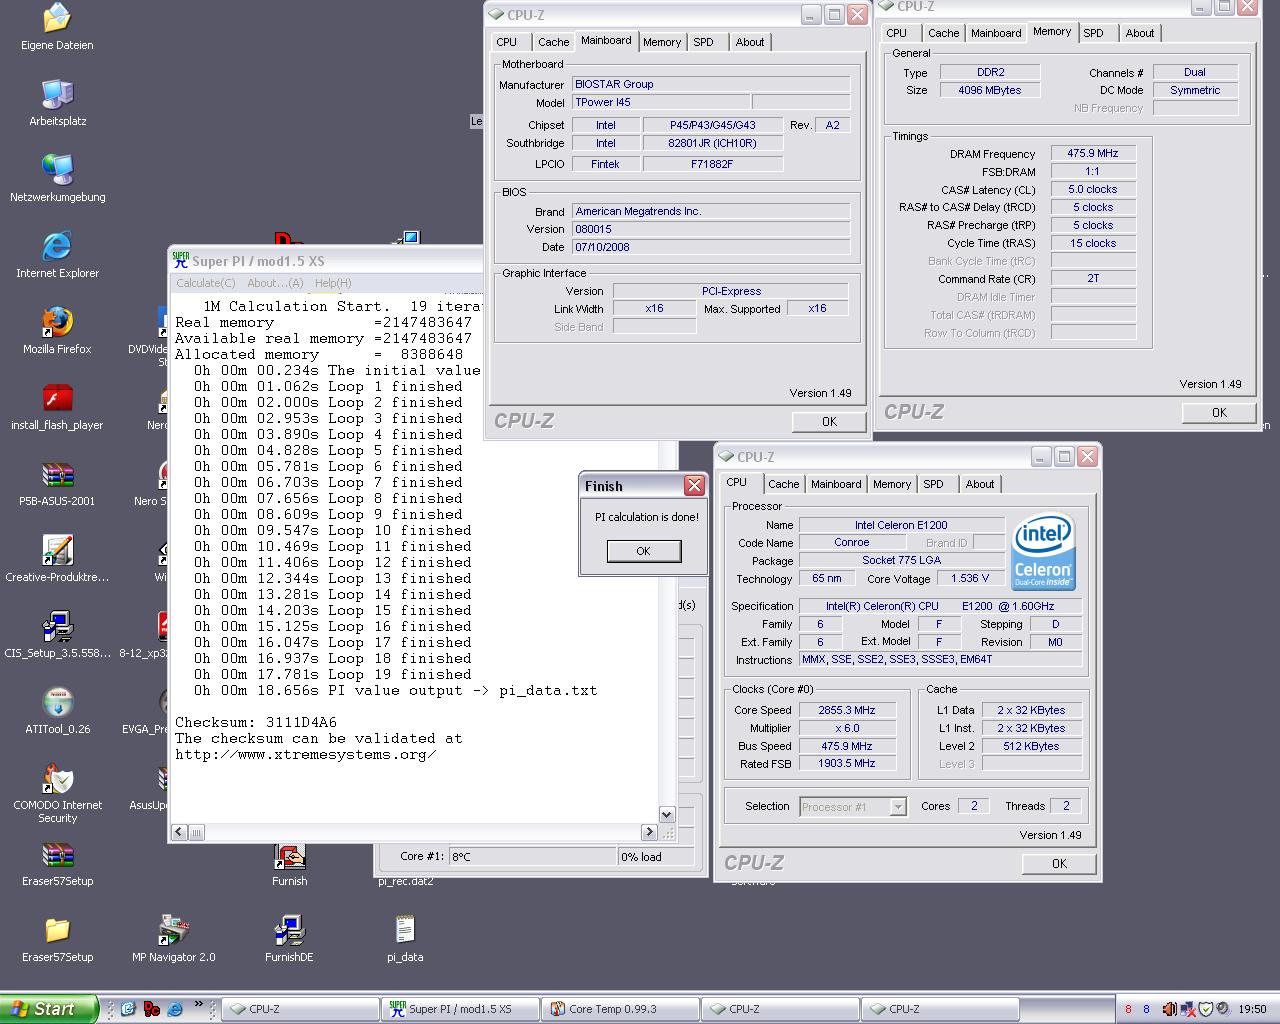Expand hidden quick launch items chevron
1280x1024 pixels.
coord(199,1004)
